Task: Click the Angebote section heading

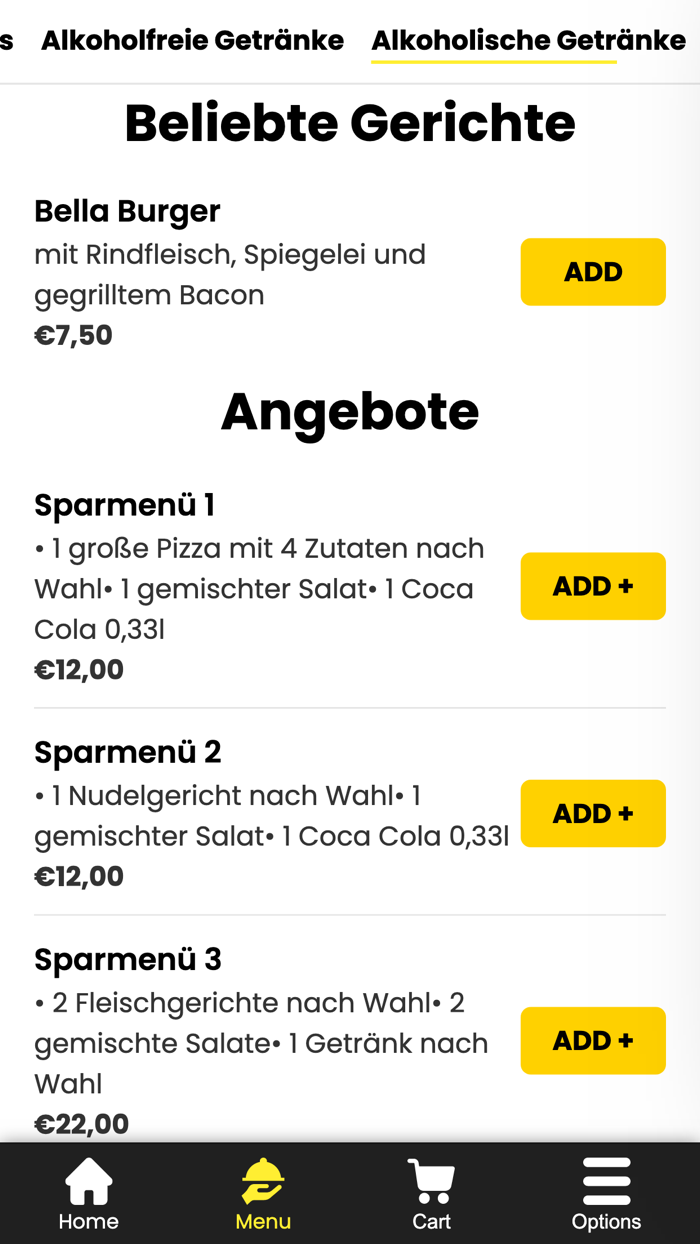Action: (x=349, y=410)
